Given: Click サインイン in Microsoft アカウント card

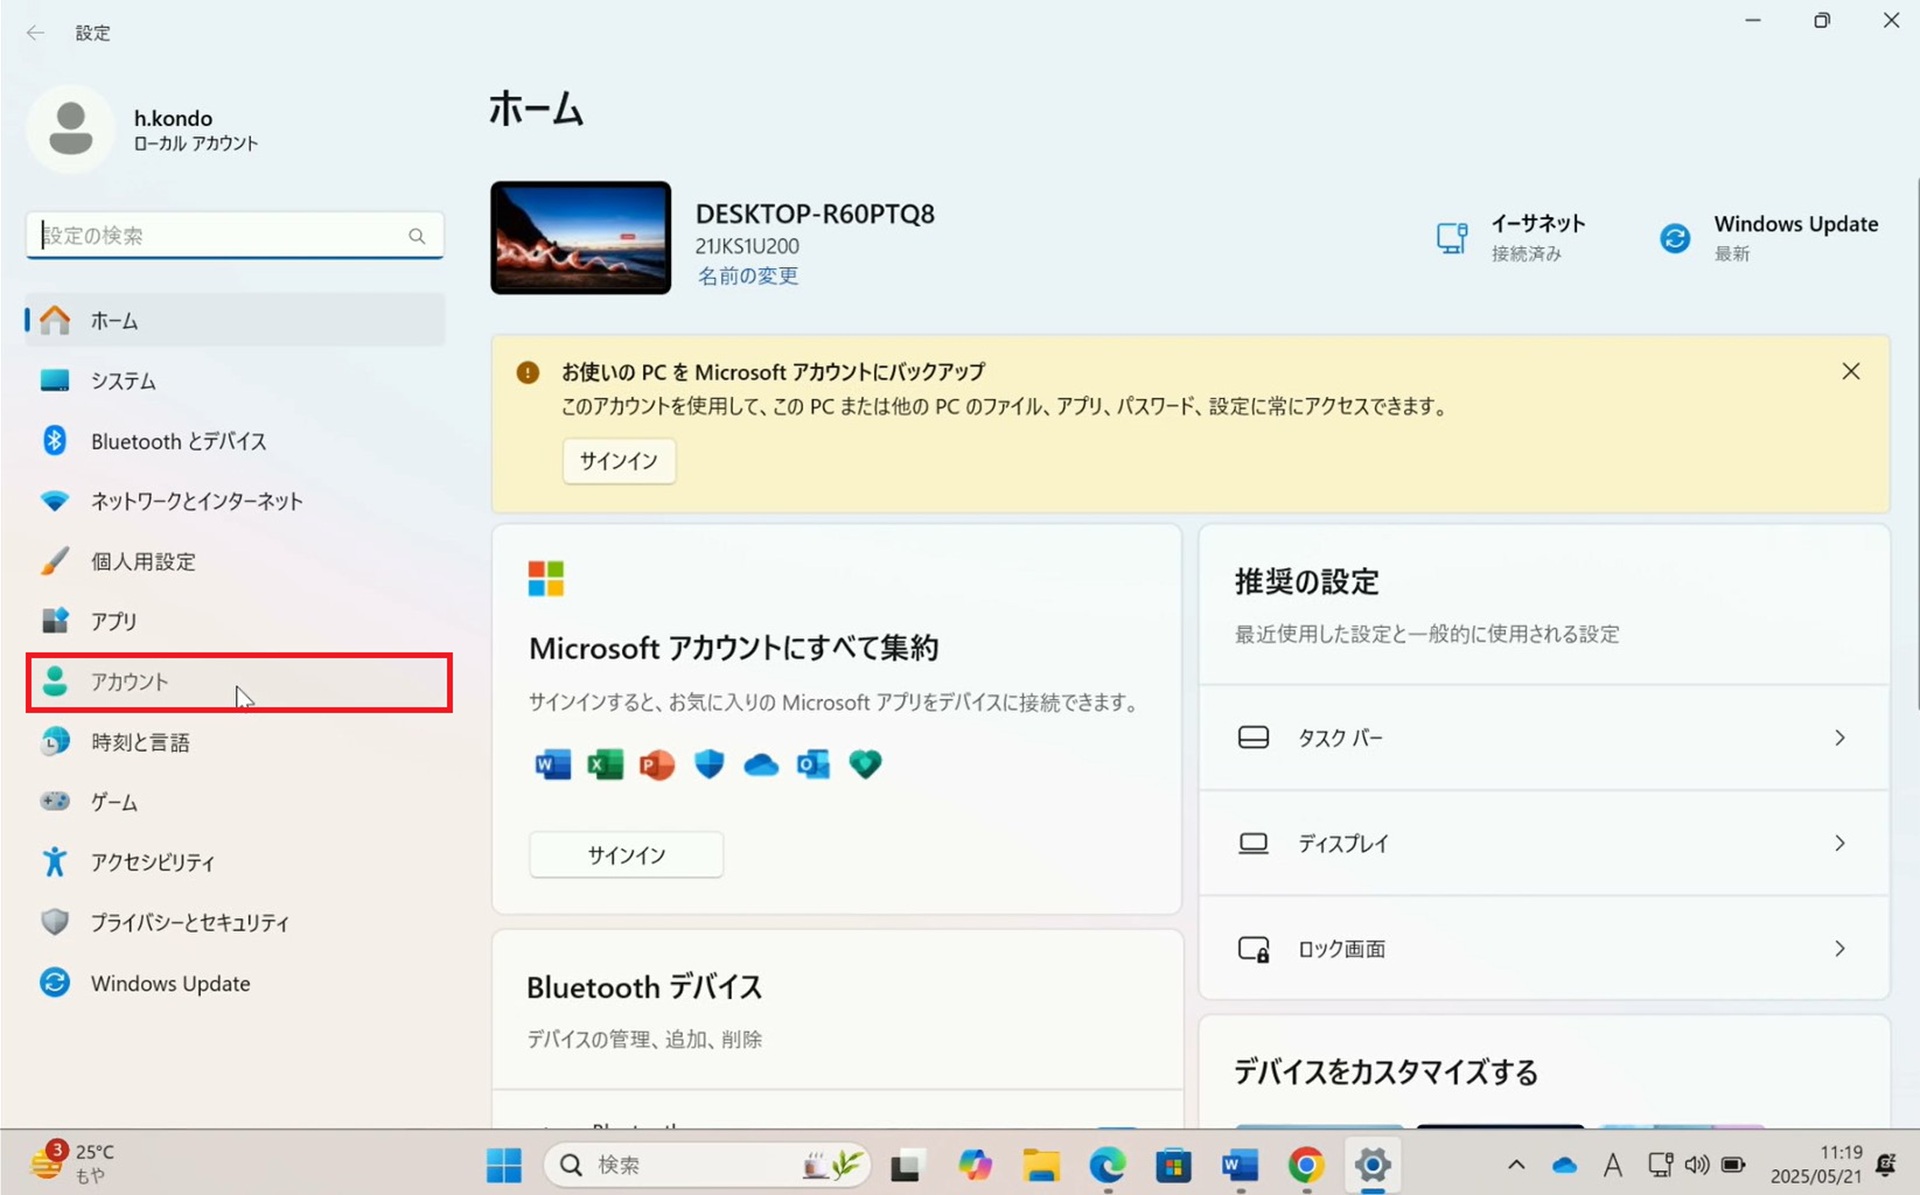Looking at the screenshot, I should 626,855.
